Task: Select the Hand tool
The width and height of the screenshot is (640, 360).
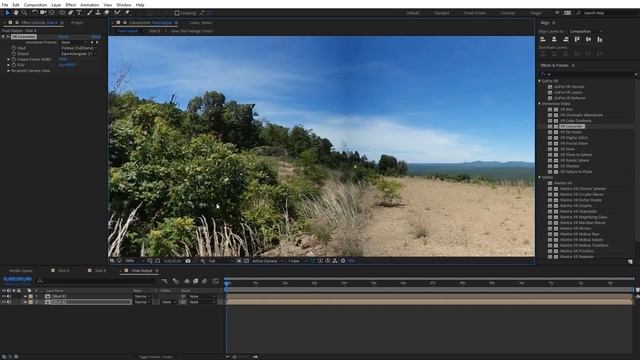Action: point(16,13)
